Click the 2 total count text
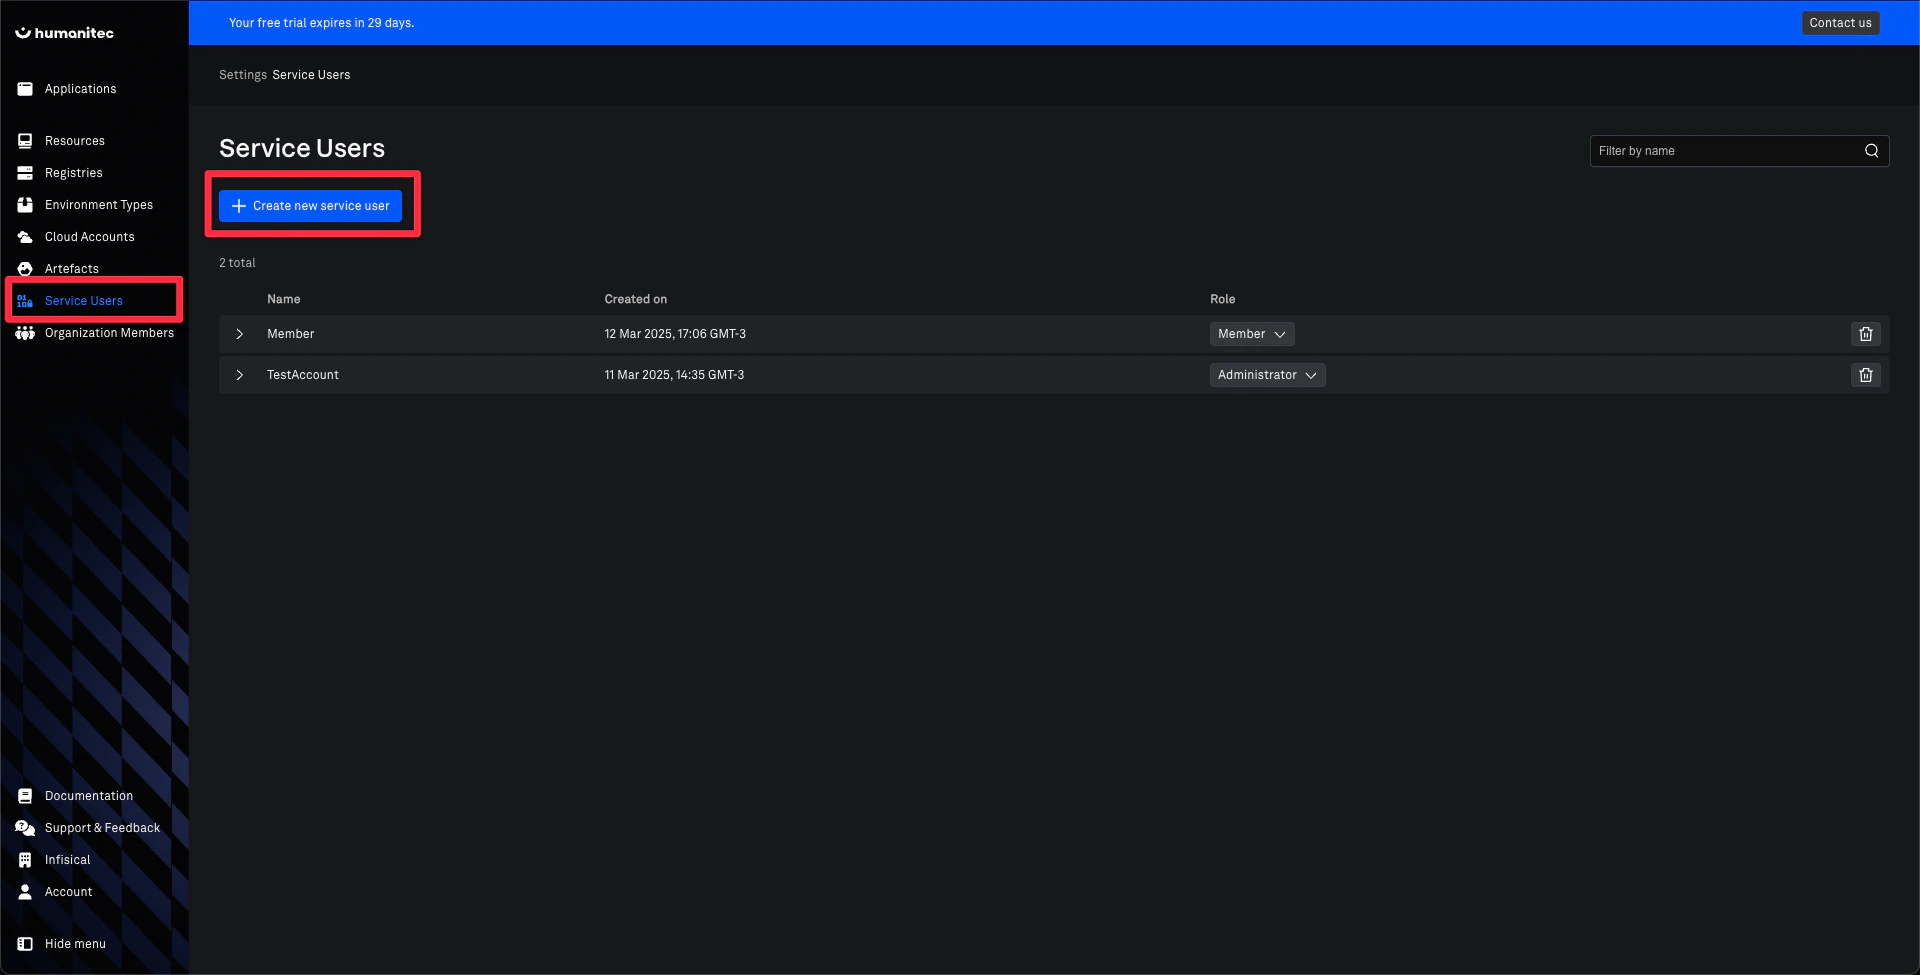1920x975 pixels. tap(237, 263)
